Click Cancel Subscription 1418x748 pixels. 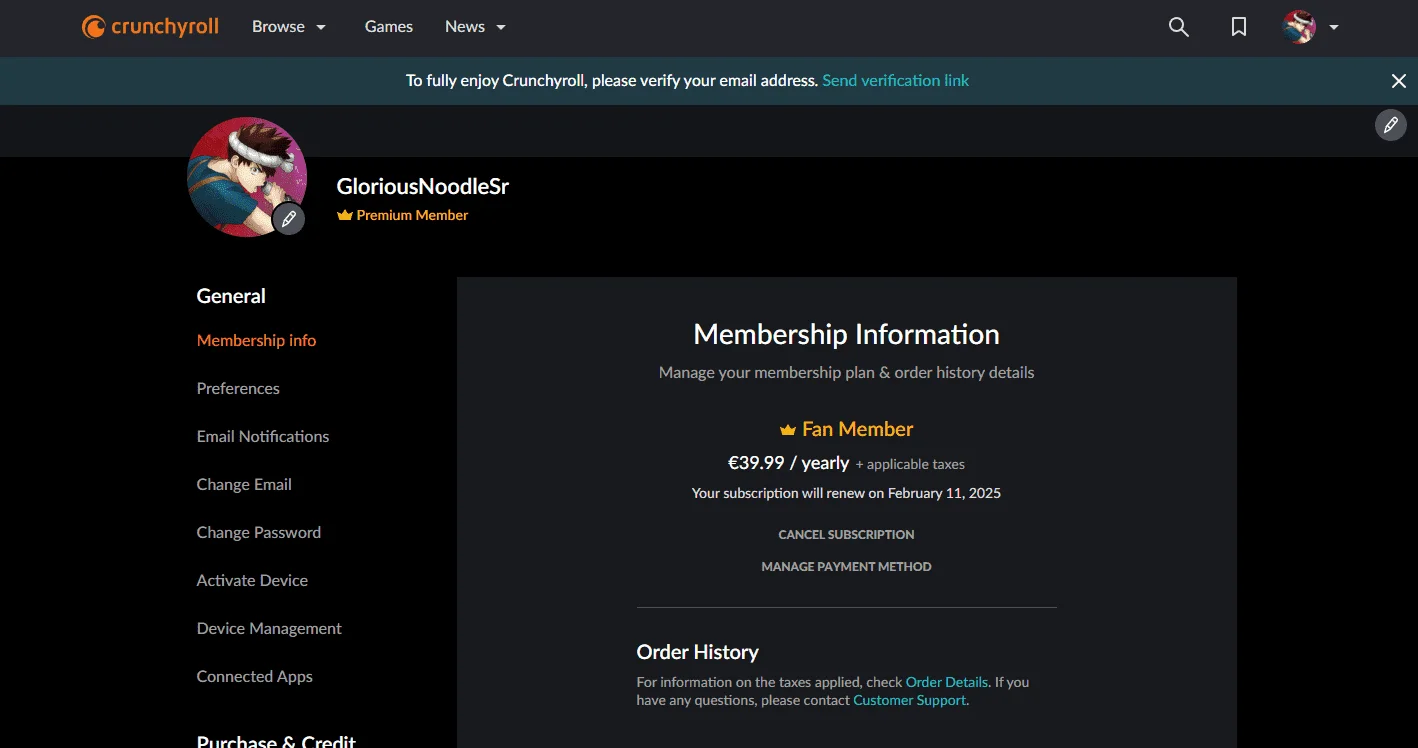pyautogui.click(x=846, y=534)
